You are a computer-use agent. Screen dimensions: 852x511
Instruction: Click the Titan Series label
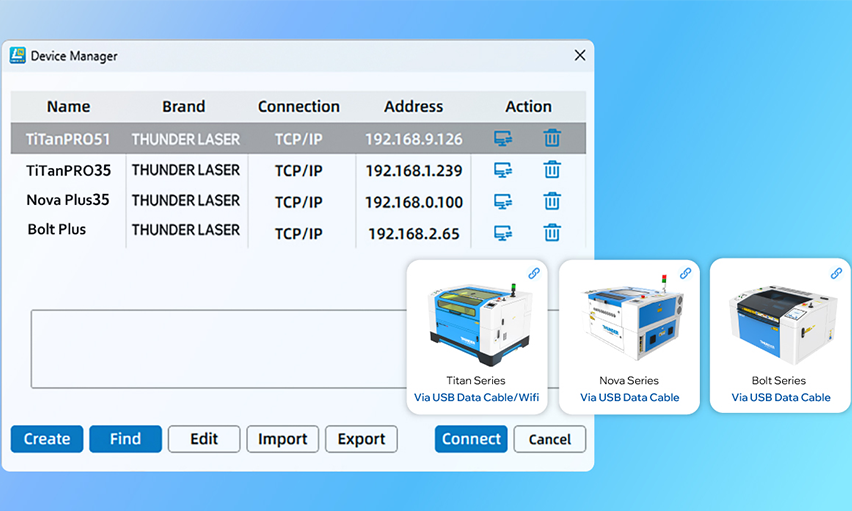tap(476, 381)
